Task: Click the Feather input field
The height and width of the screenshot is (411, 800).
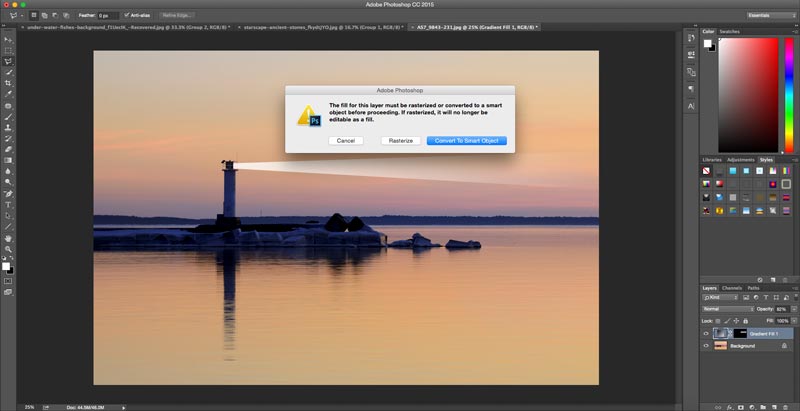Action: [x=108, y=16]
